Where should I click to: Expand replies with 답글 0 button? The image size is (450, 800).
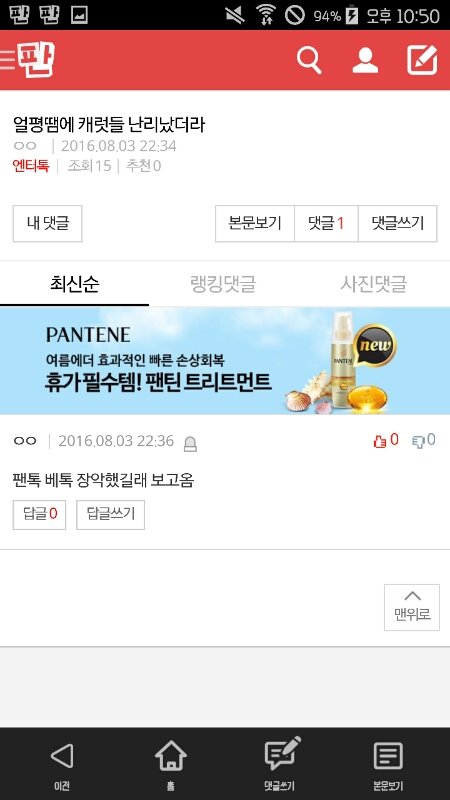(x=39, y=514)
